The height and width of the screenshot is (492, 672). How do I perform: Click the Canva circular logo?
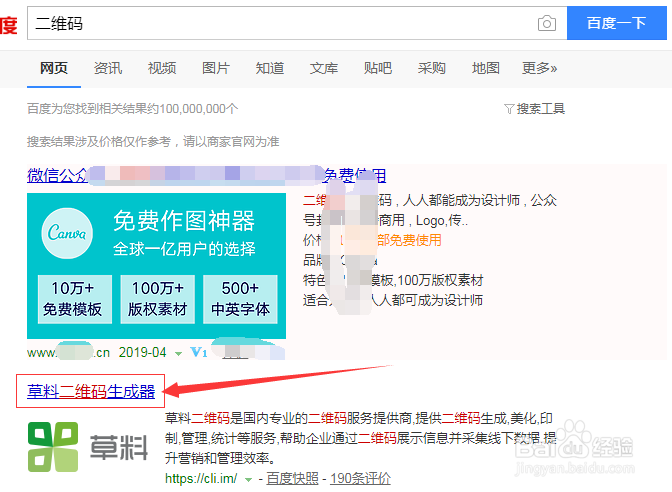pyautogui.click(x=67, y=233)
